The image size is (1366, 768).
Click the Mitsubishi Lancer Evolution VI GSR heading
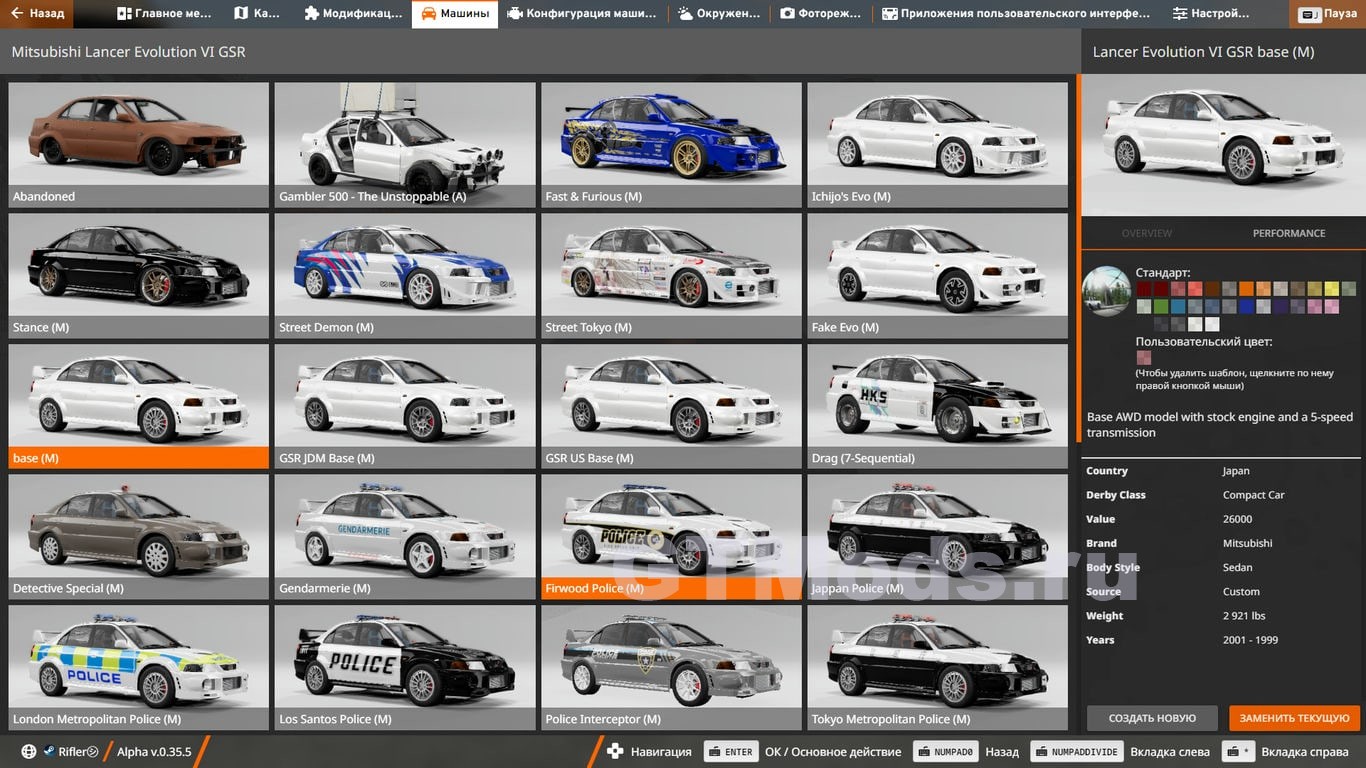(128, 52)
